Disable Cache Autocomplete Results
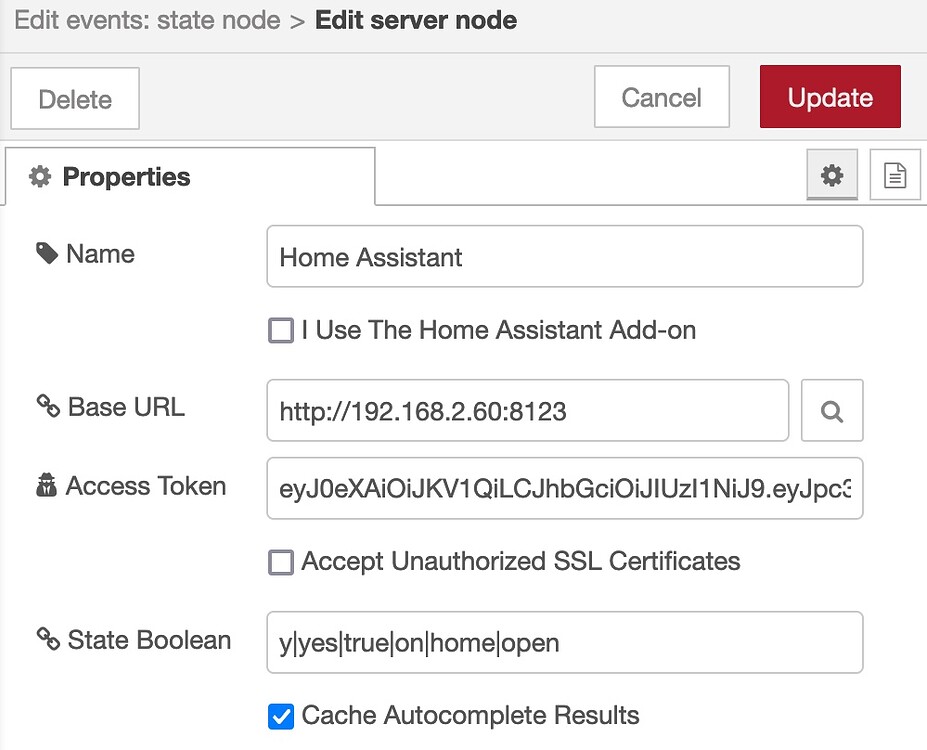 click(x=280, y=716)
